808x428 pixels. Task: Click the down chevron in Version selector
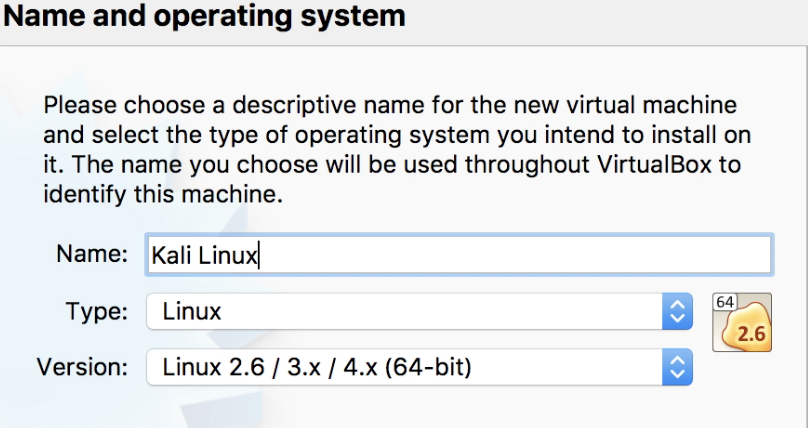pyautogui.click(x=677, y=374)
